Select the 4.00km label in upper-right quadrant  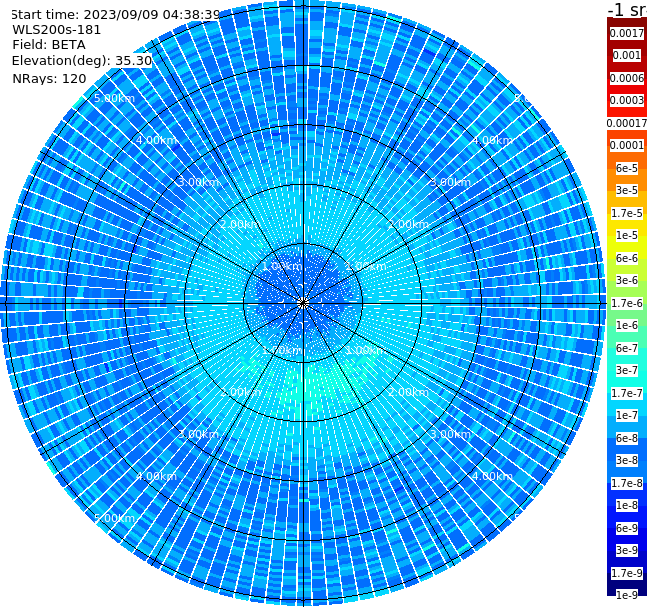point(492,140)
